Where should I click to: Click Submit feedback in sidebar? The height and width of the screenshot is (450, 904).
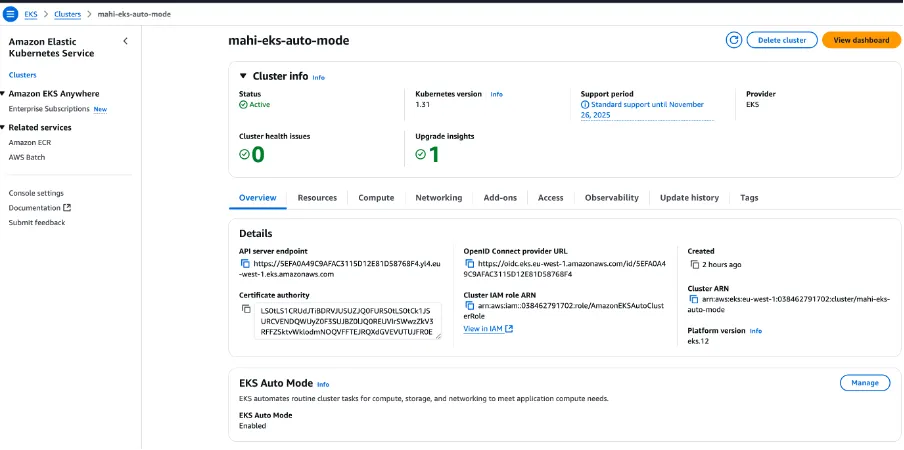point(37,222)
